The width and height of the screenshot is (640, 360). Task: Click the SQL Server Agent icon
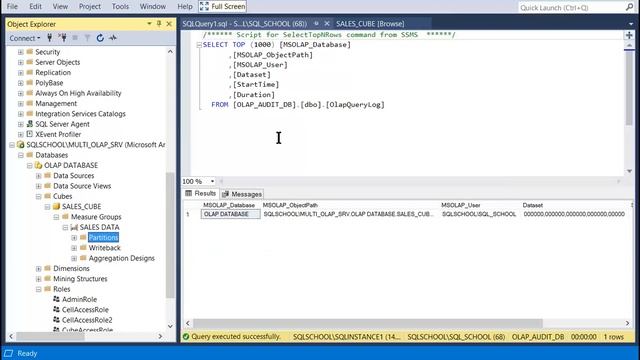pos(29,124)
